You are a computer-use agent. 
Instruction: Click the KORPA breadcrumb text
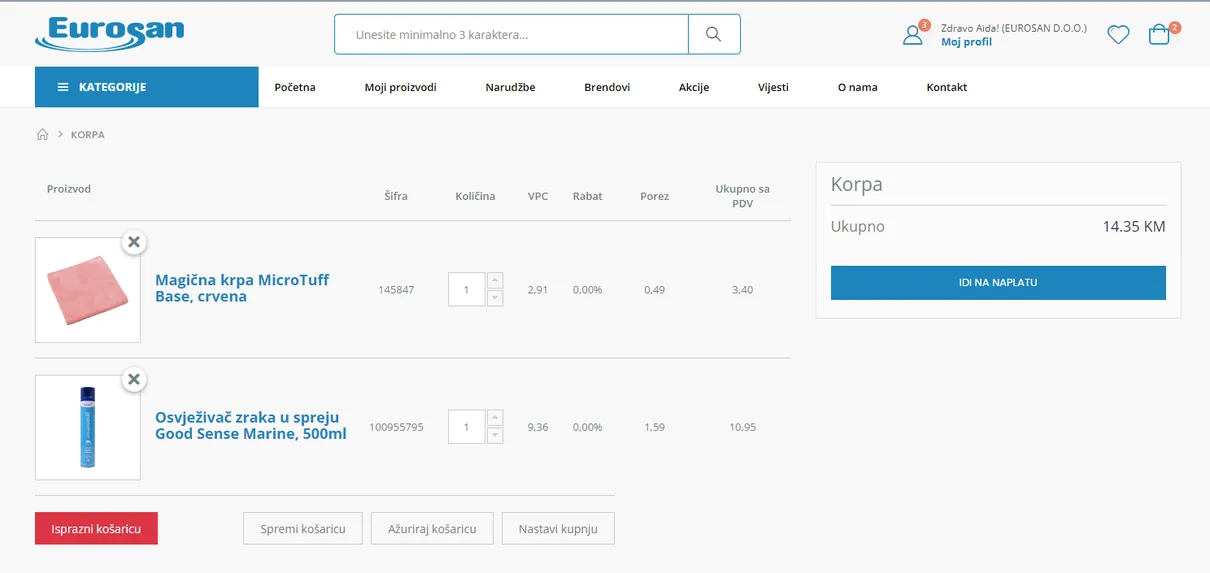(x=88, y=134)
